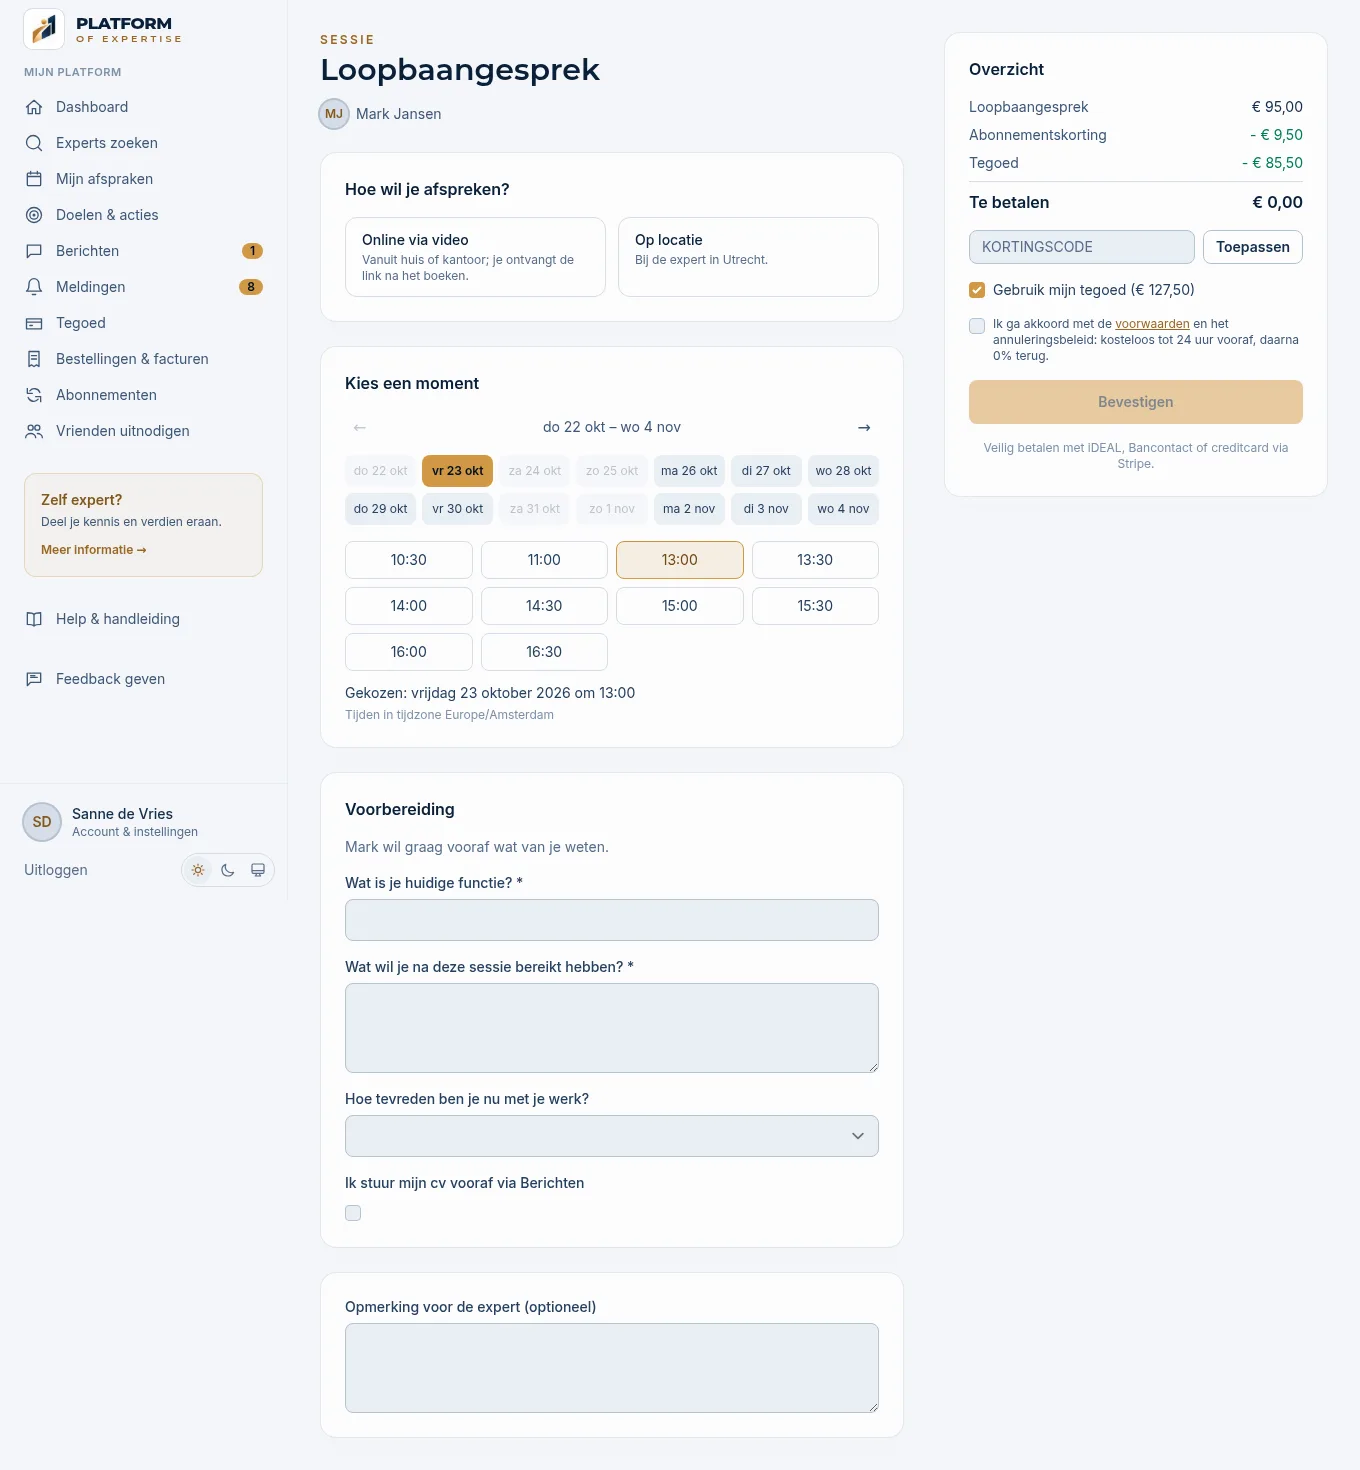Click the Meldingen bell icon
The width and height of the screenshot is (1360, 1470).
tap(34, 287)
